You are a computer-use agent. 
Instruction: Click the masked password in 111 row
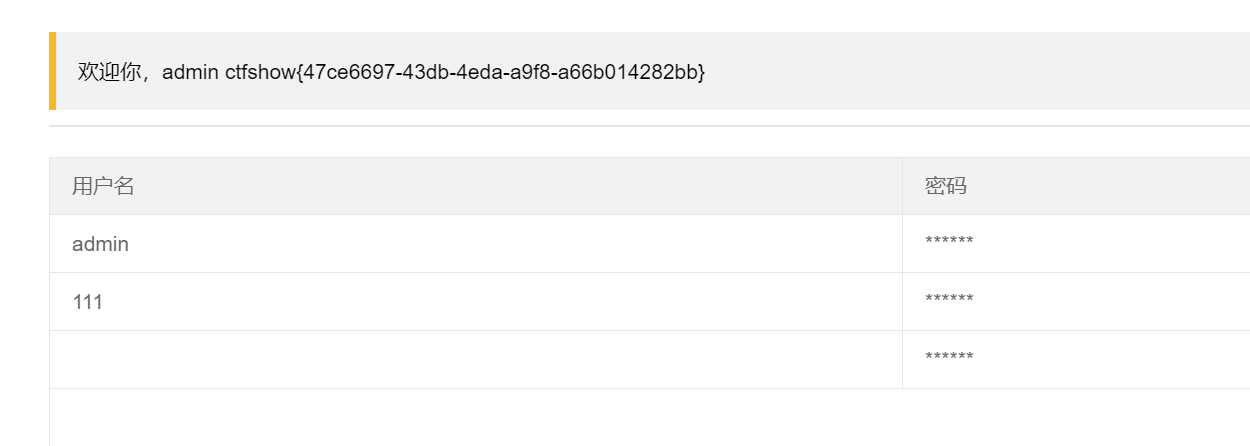[949, 300]
